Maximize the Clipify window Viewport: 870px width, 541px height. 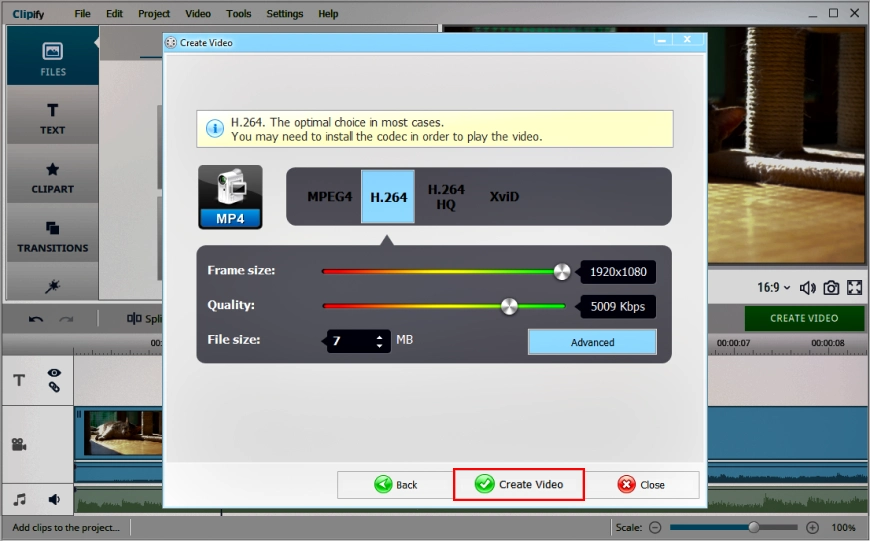click(x=833, y=13)
